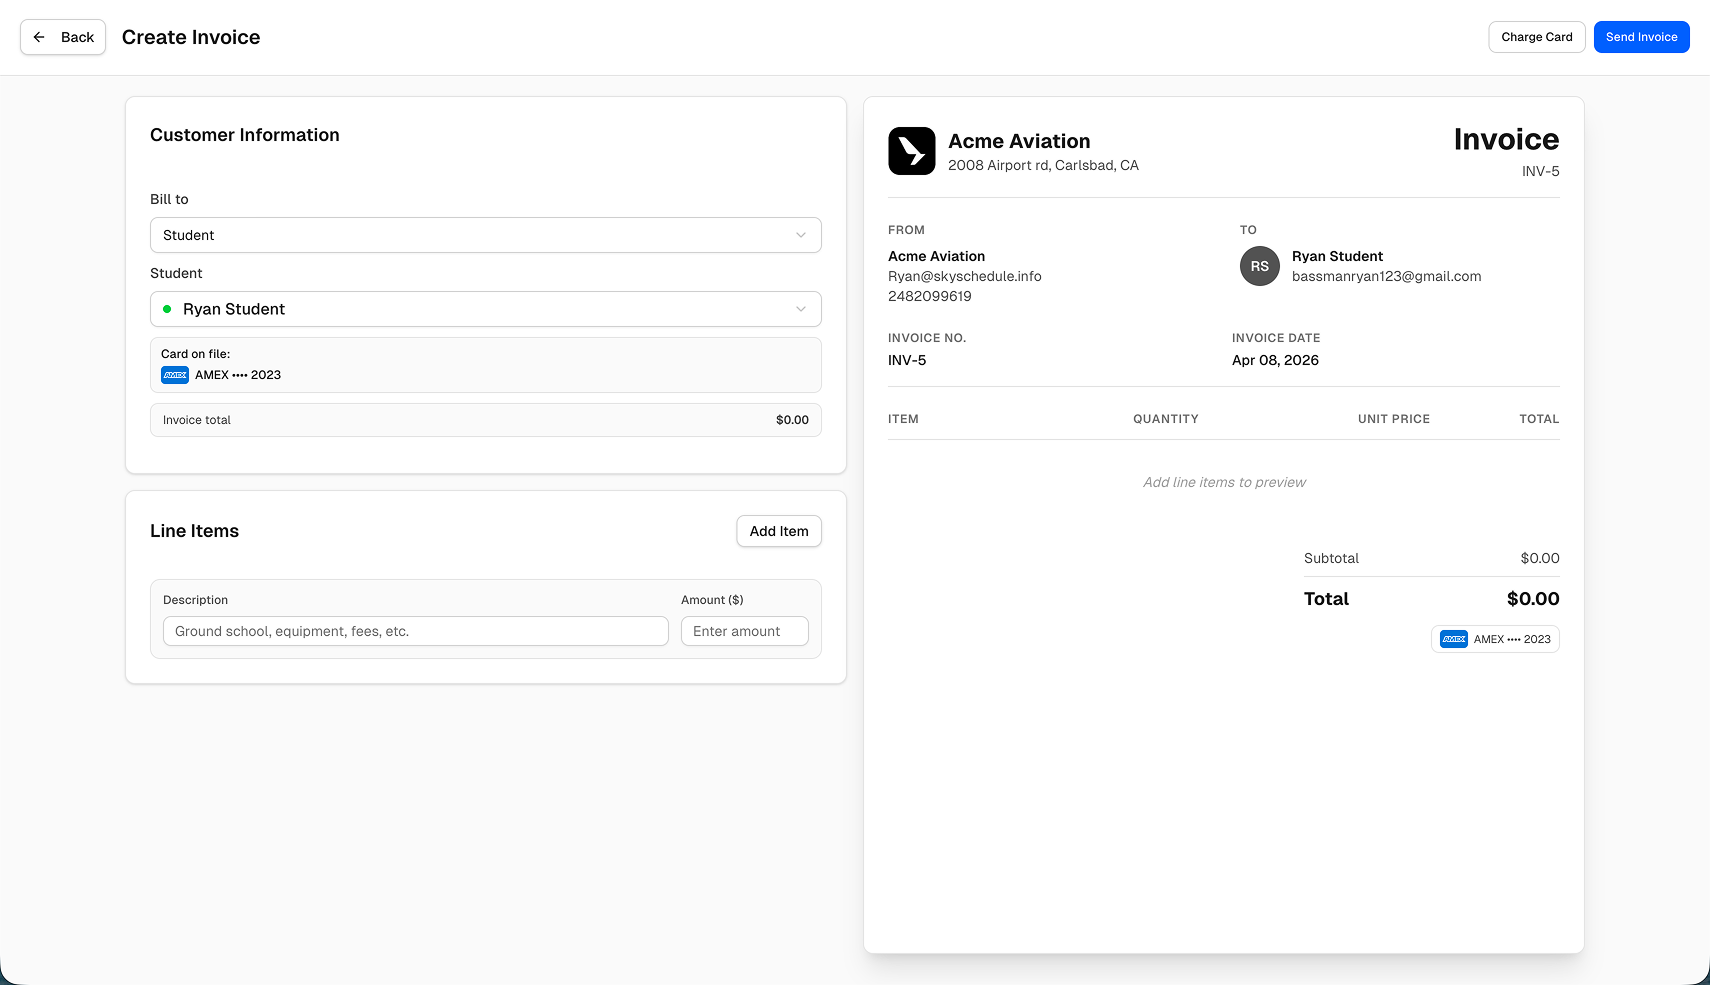Click the Create Invoice page title
The image size is (1710, 985).
coord(190,36)
